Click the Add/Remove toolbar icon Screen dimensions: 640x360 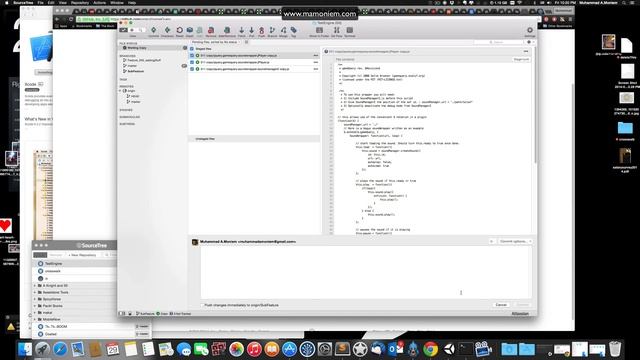227,31
